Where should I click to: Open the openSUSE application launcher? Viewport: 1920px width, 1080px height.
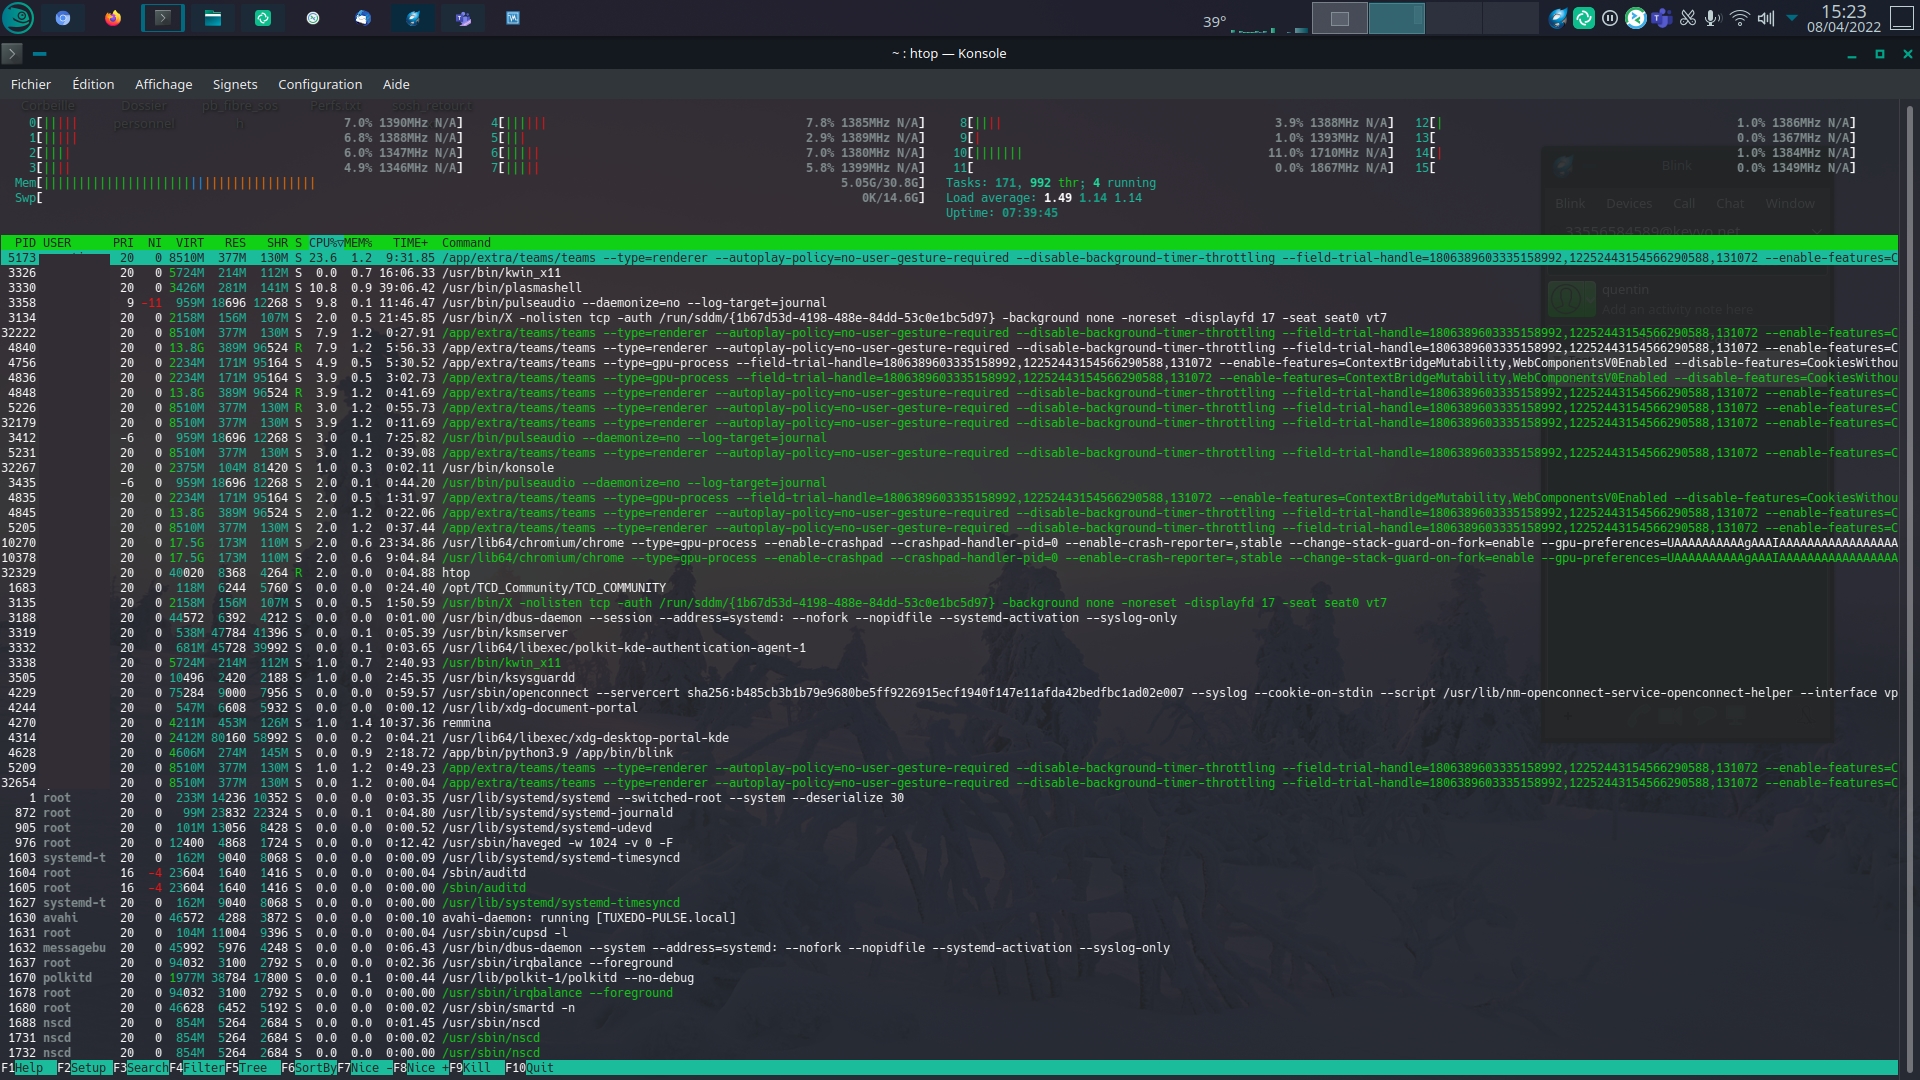(x=18, y=18)
